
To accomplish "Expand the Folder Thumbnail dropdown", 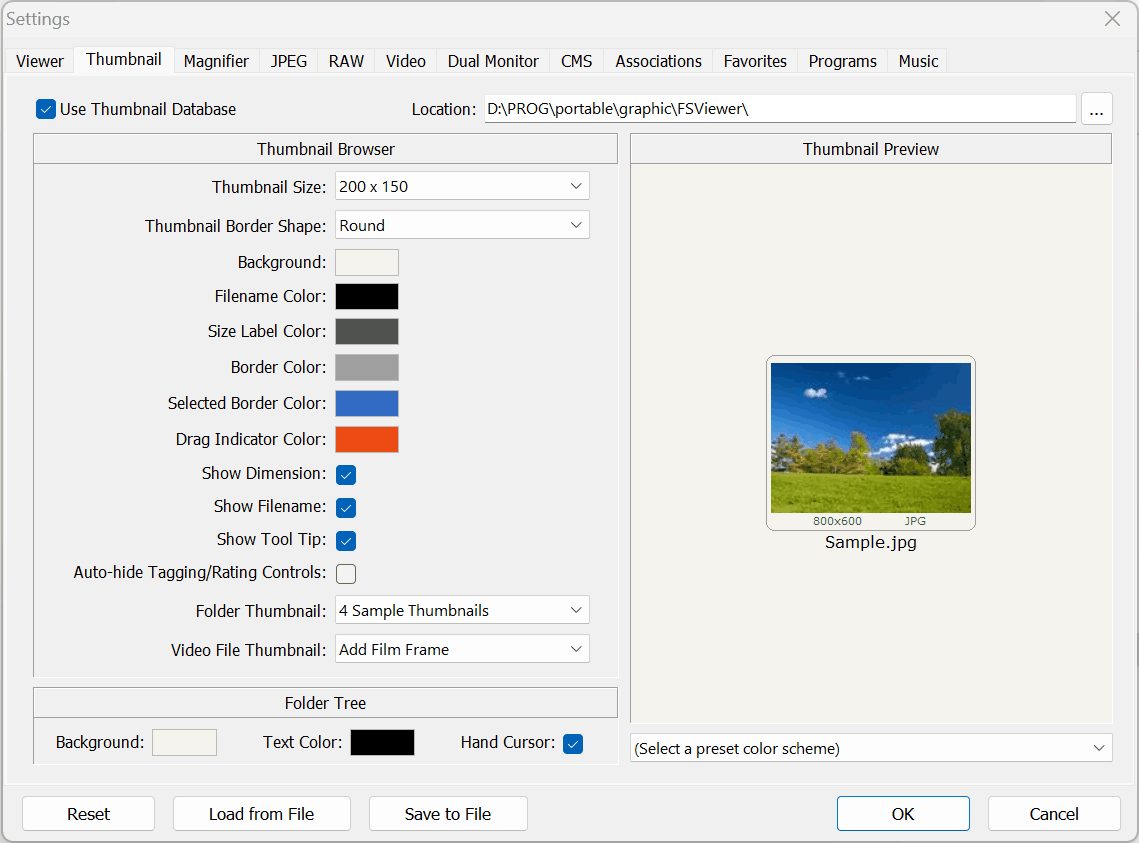I will tap(462, 611).
